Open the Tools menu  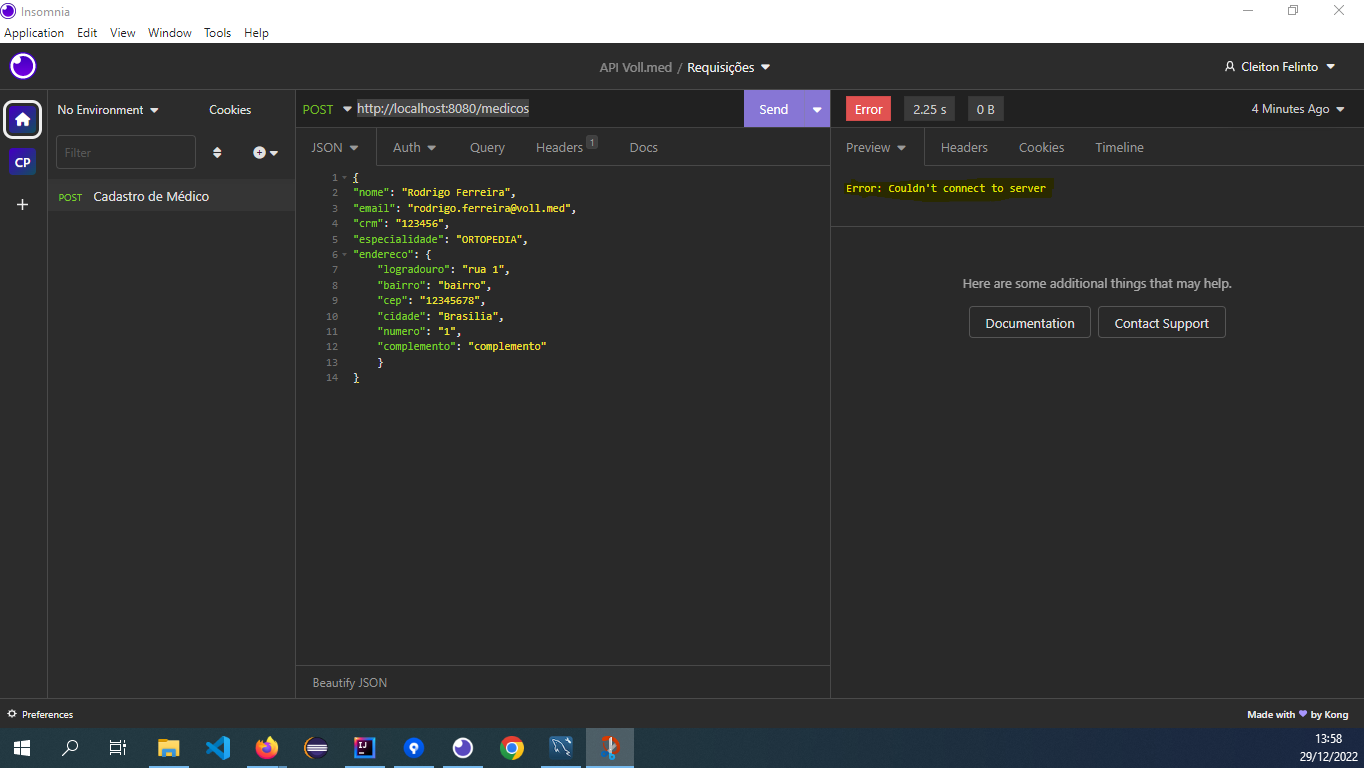pos(217,33)
